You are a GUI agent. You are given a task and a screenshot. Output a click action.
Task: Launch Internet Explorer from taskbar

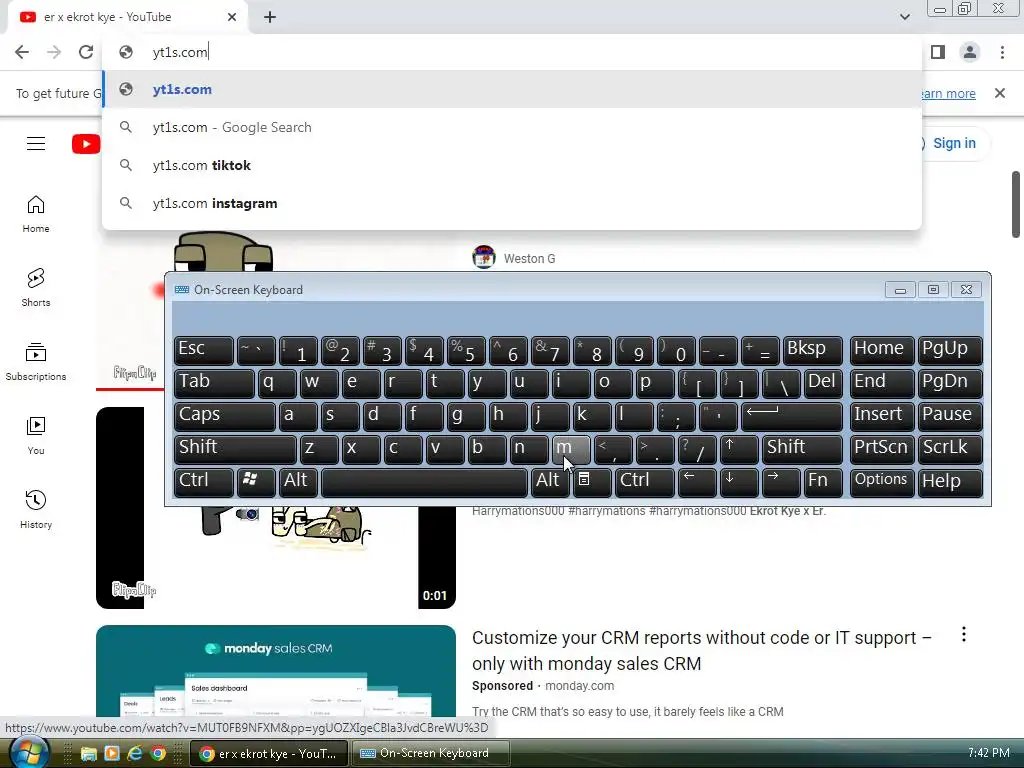pyautogui.click(x=135, y=754)
